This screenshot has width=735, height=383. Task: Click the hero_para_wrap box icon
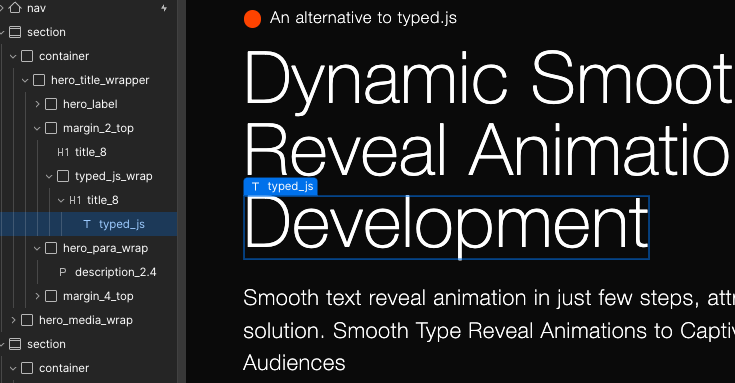pyautogui.click(x=51, y=248)
